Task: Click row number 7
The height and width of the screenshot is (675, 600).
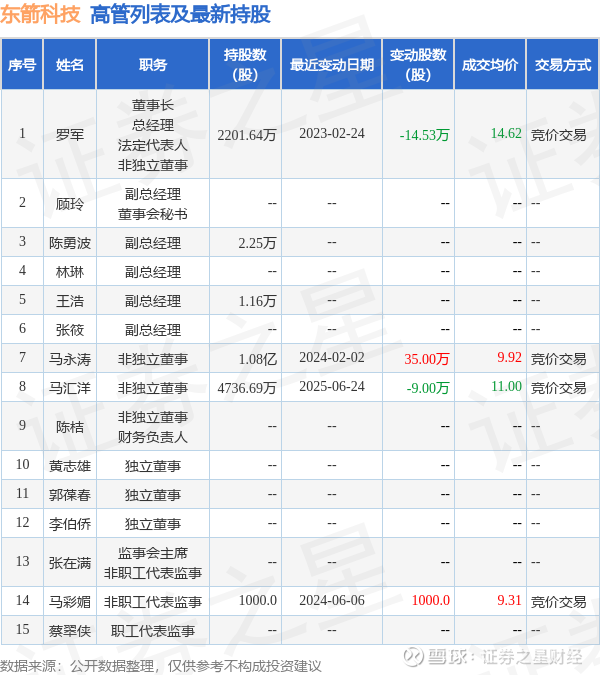Action: pos(22,357)
